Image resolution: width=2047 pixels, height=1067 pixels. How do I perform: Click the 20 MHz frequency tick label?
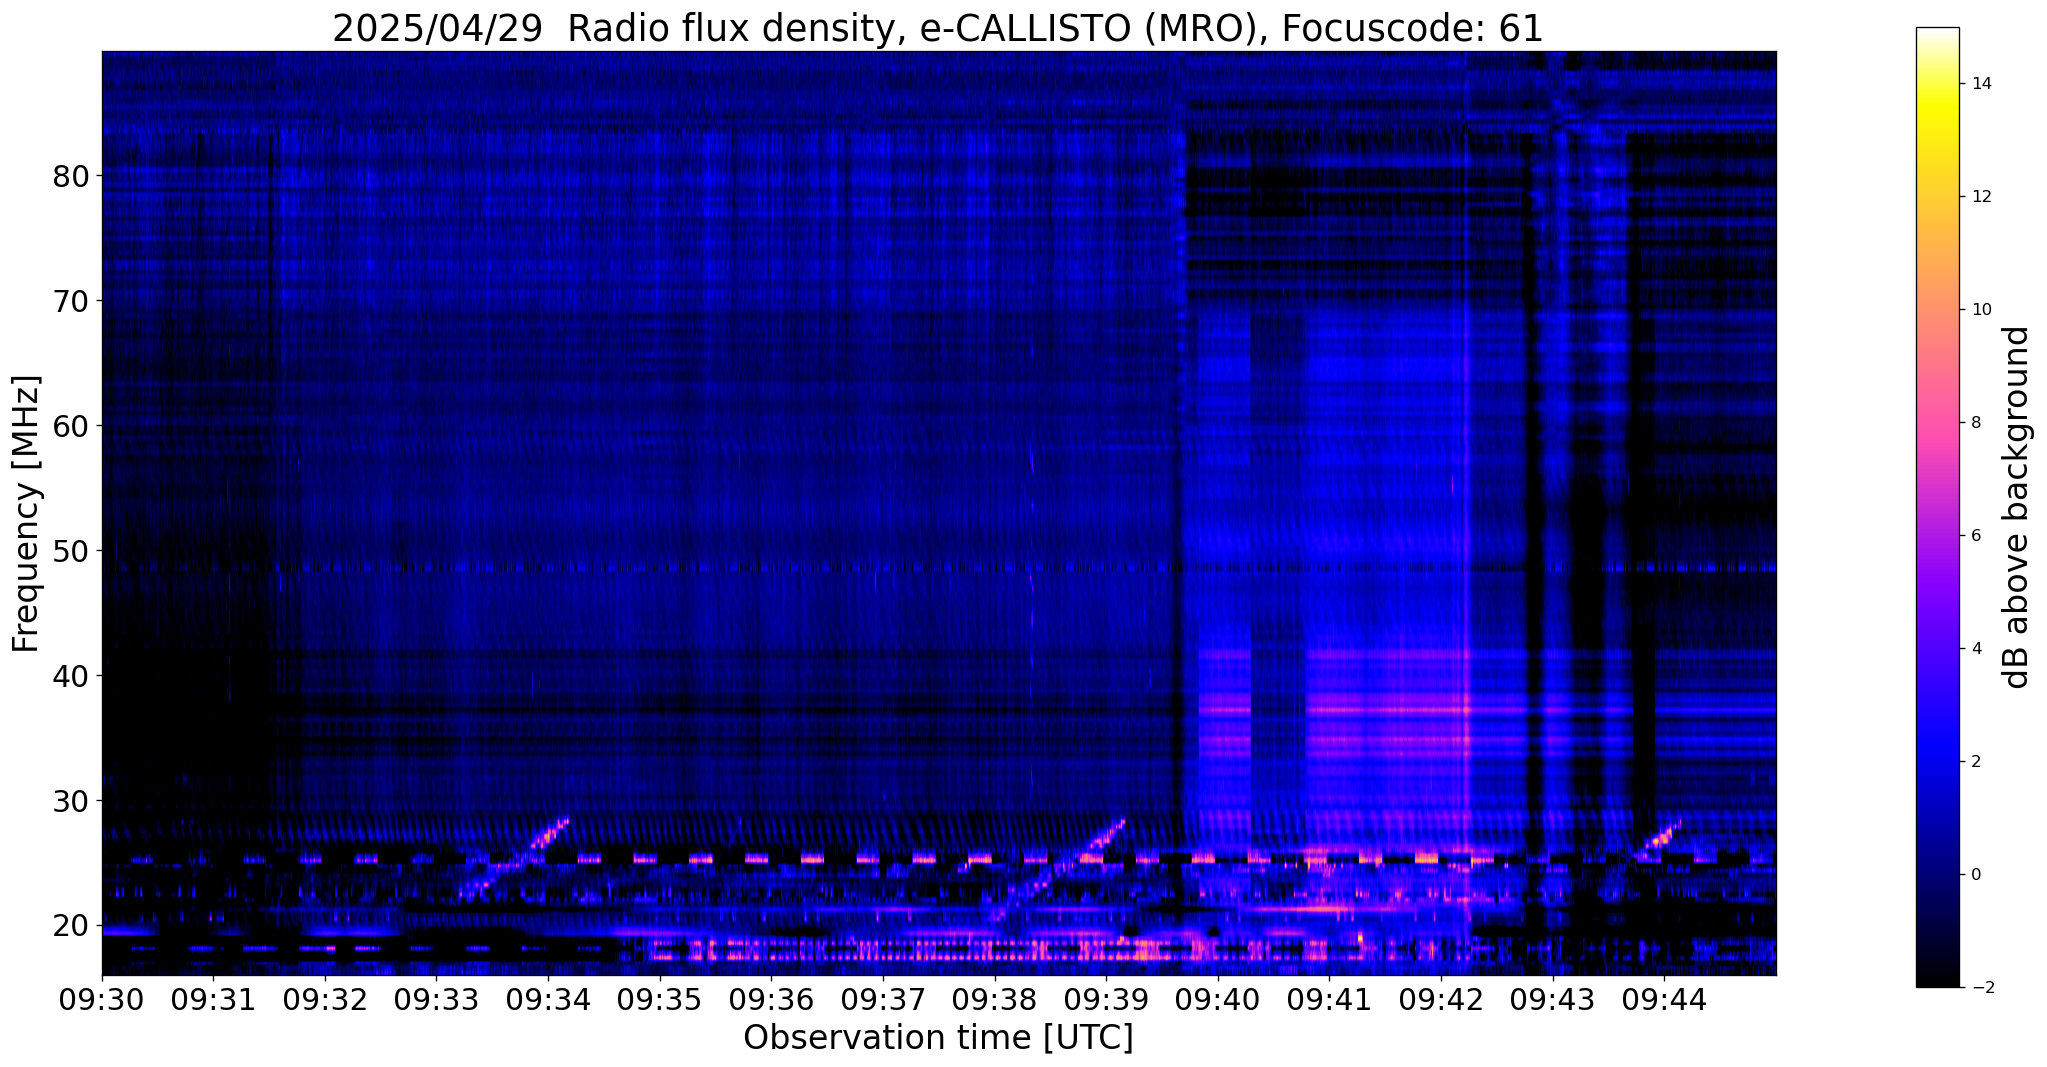[71, 926]
